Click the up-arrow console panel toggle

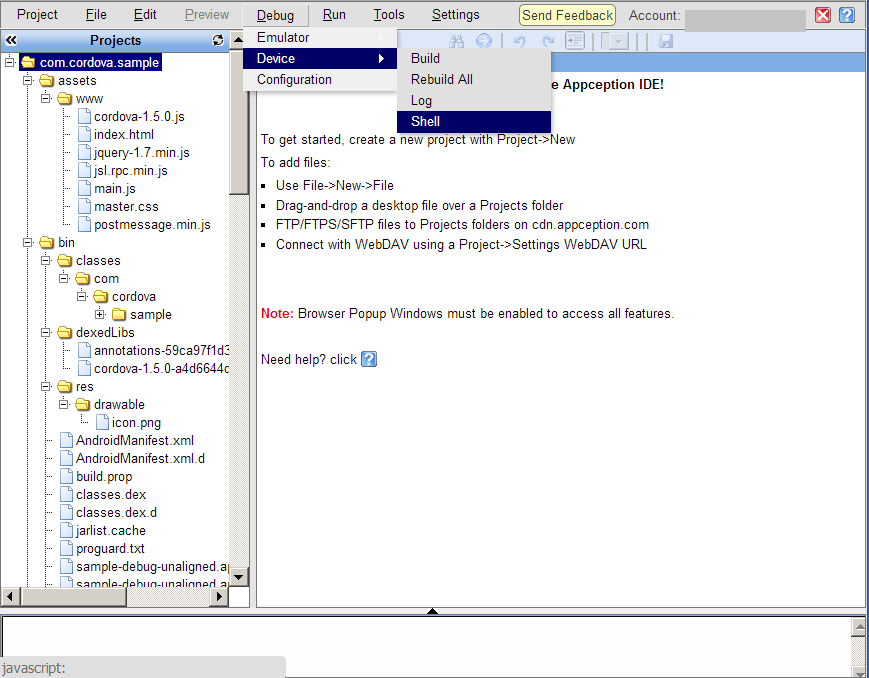(x=432, y=611)
